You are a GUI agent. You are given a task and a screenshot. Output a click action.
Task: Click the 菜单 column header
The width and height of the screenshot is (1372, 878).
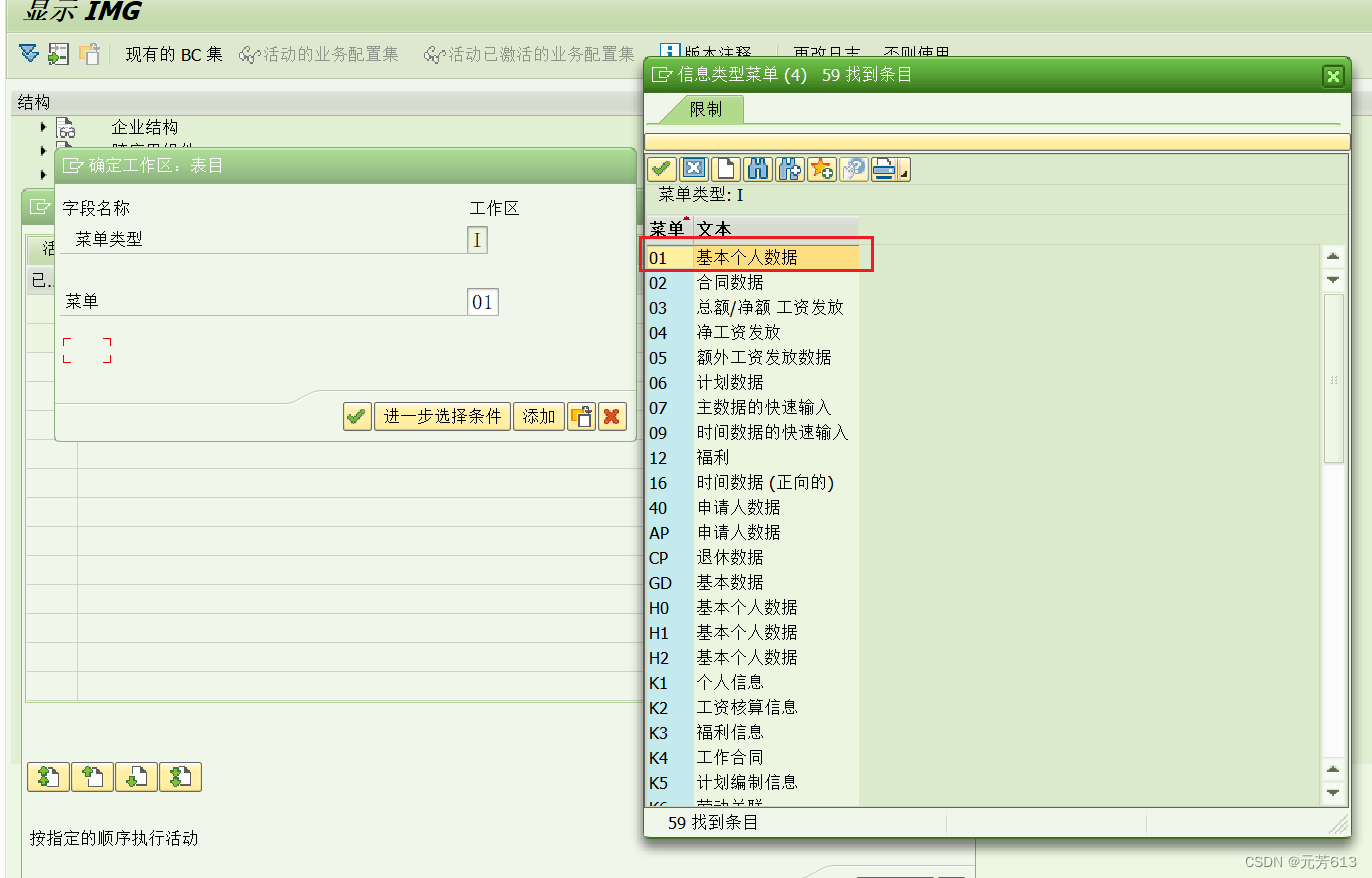coord(669,229)
